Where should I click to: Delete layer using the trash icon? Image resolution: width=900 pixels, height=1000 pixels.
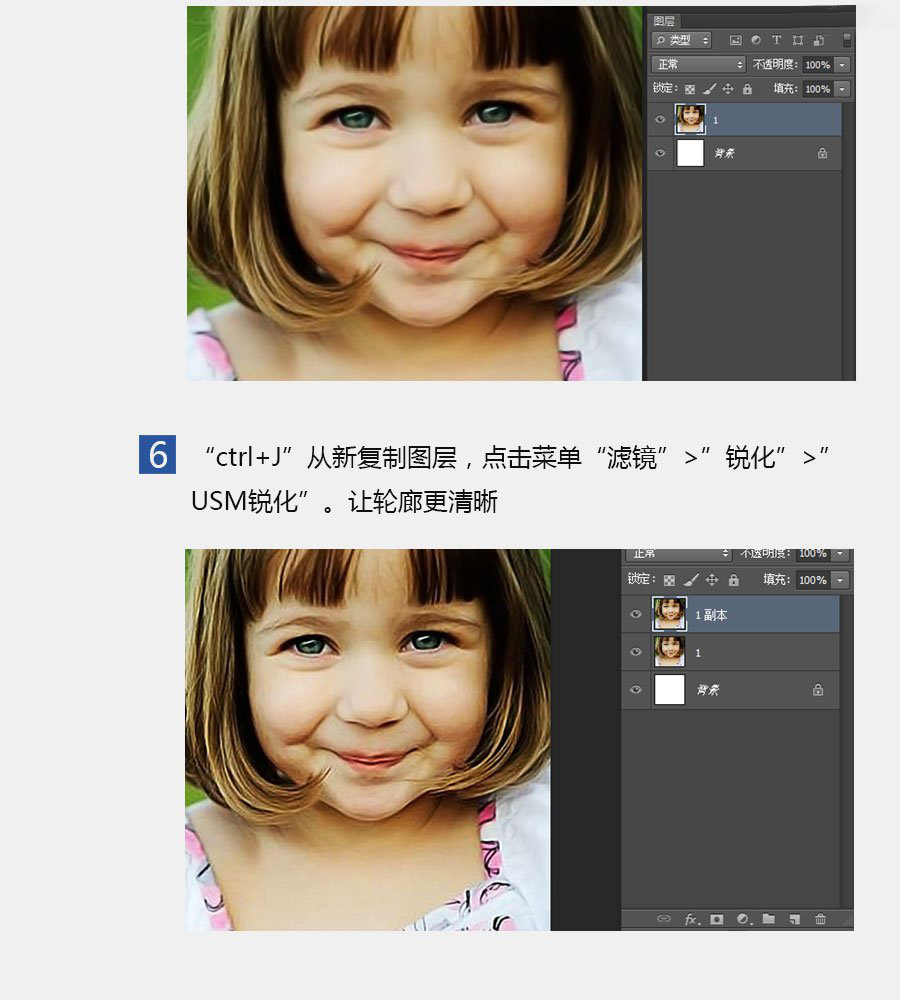click(820, 919)
